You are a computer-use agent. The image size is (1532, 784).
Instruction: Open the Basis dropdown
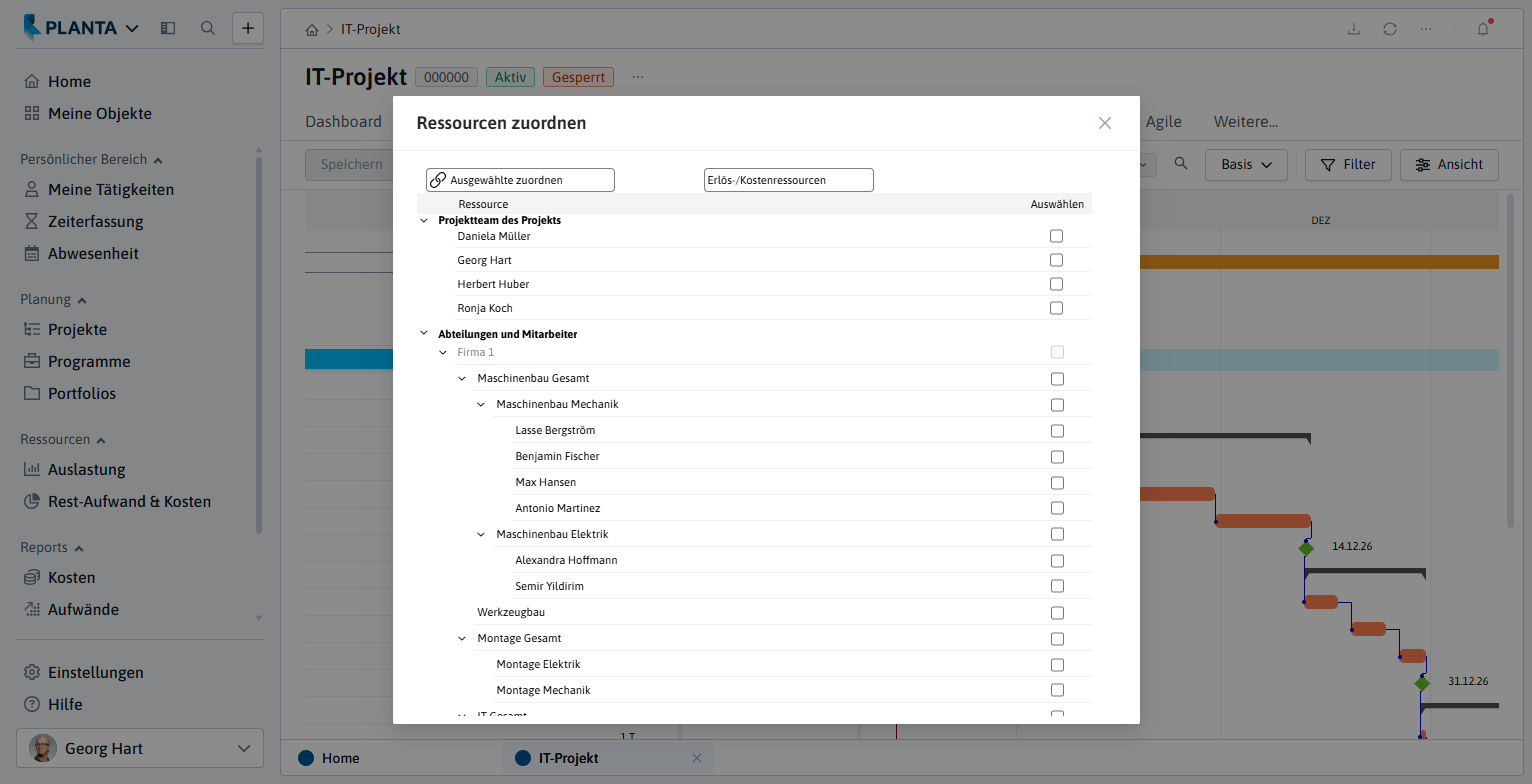point(1246,165)
